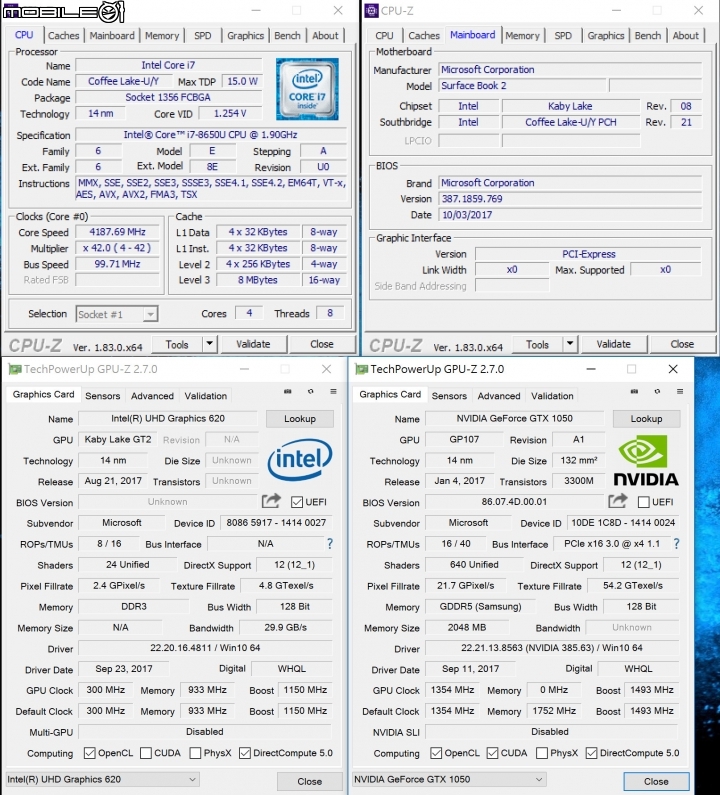Toggle UEFI checkbox in Intel GPU-Z
720x795 pixels.
(297, 502)
